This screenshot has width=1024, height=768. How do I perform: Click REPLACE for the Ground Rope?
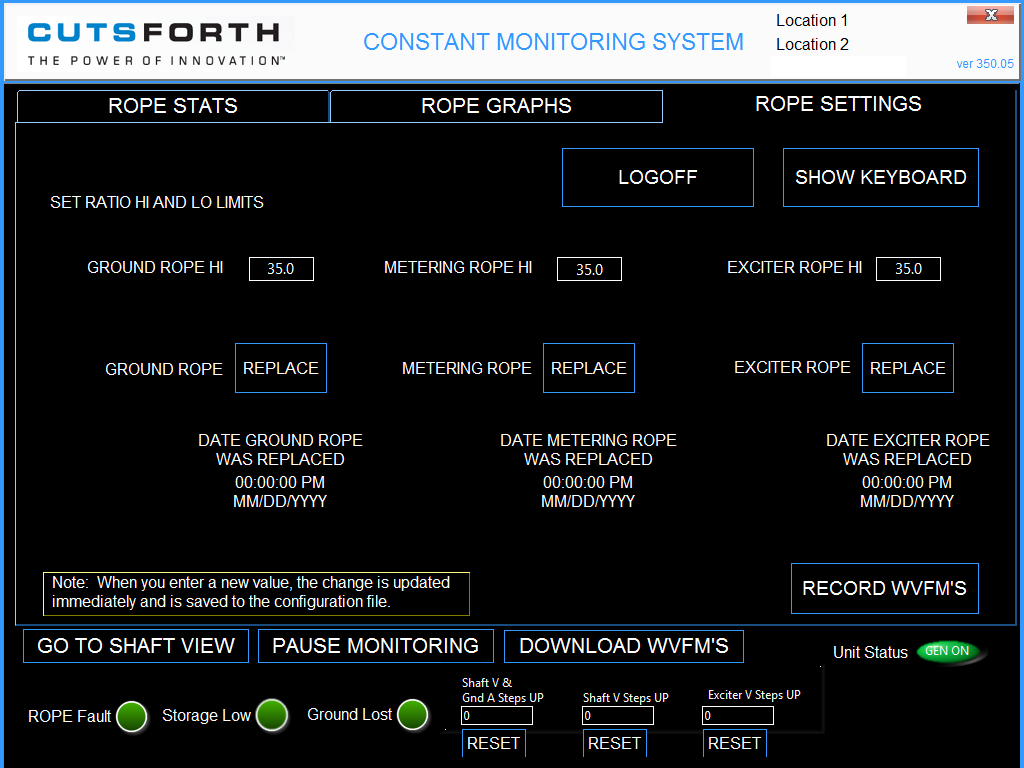[x=281, y=368]
